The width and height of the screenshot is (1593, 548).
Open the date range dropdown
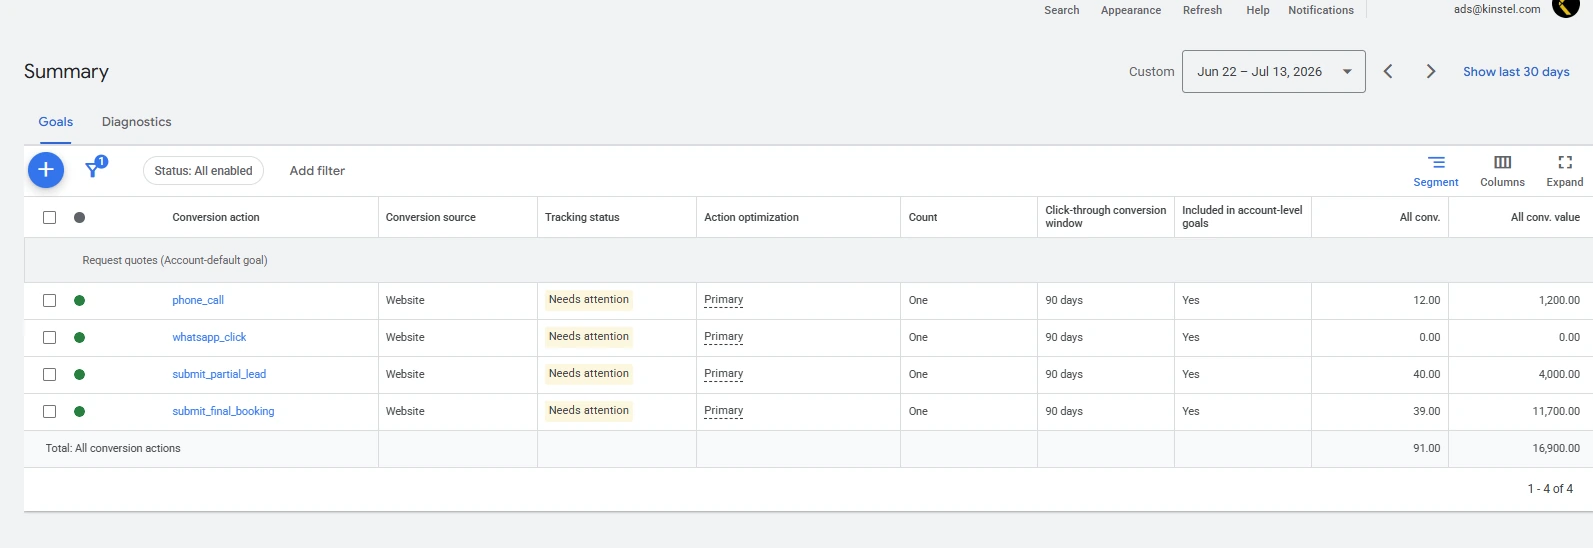pyautogui.click(x=1273, y=71)
